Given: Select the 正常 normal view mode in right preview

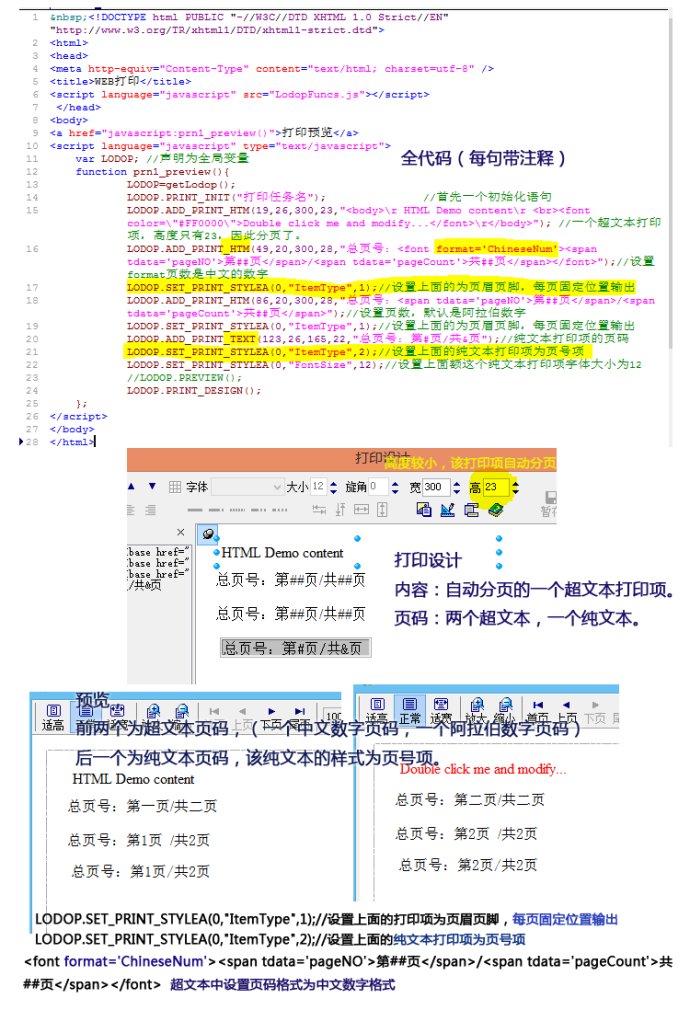Looking at the screenshot, I should pos(409,708).
